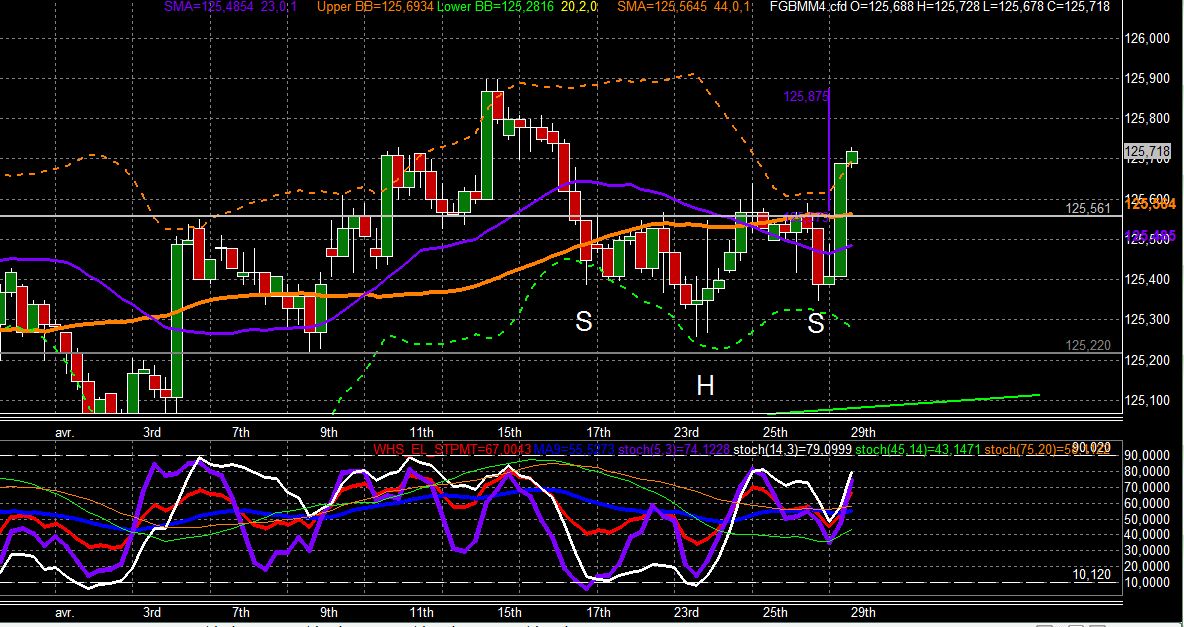Viewport: 1184px width, 627px height.
Task: Click the 125,900 price axis label
Action: click(x=1147, y=79)
